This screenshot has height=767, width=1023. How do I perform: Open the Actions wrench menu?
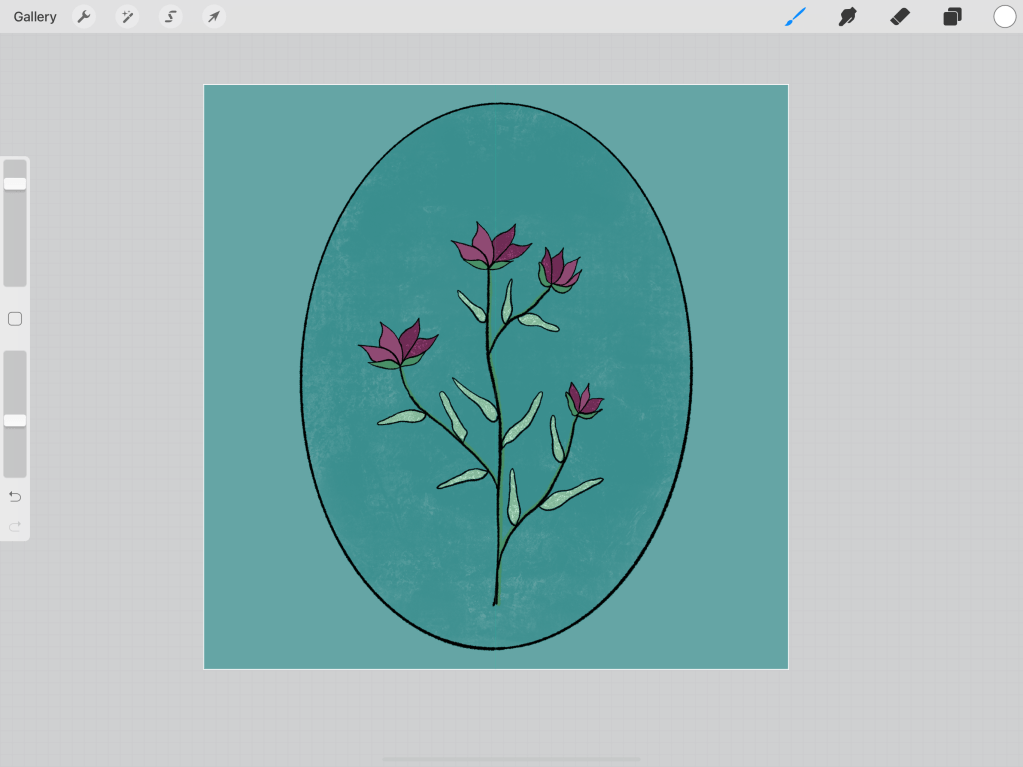(84, 17)
